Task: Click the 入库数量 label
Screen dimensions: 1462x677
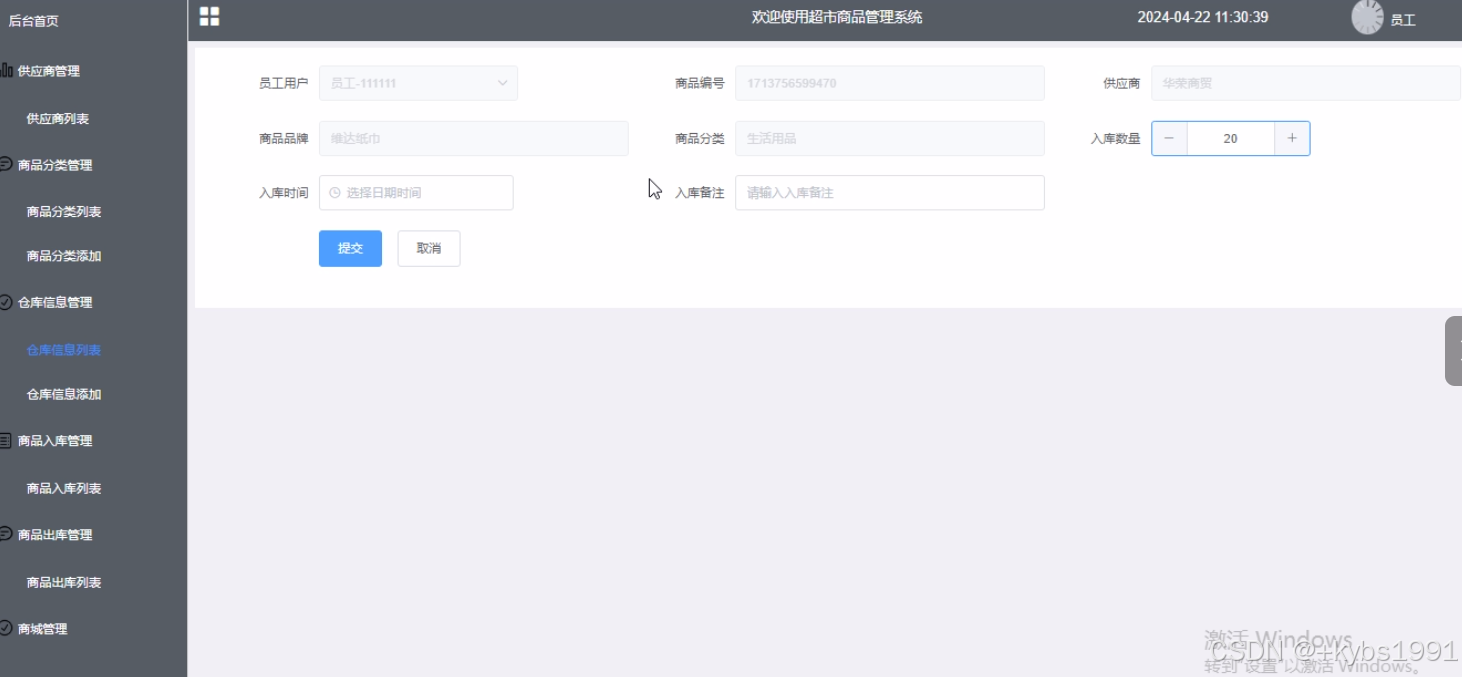Action: click(x=1115, y=138)
